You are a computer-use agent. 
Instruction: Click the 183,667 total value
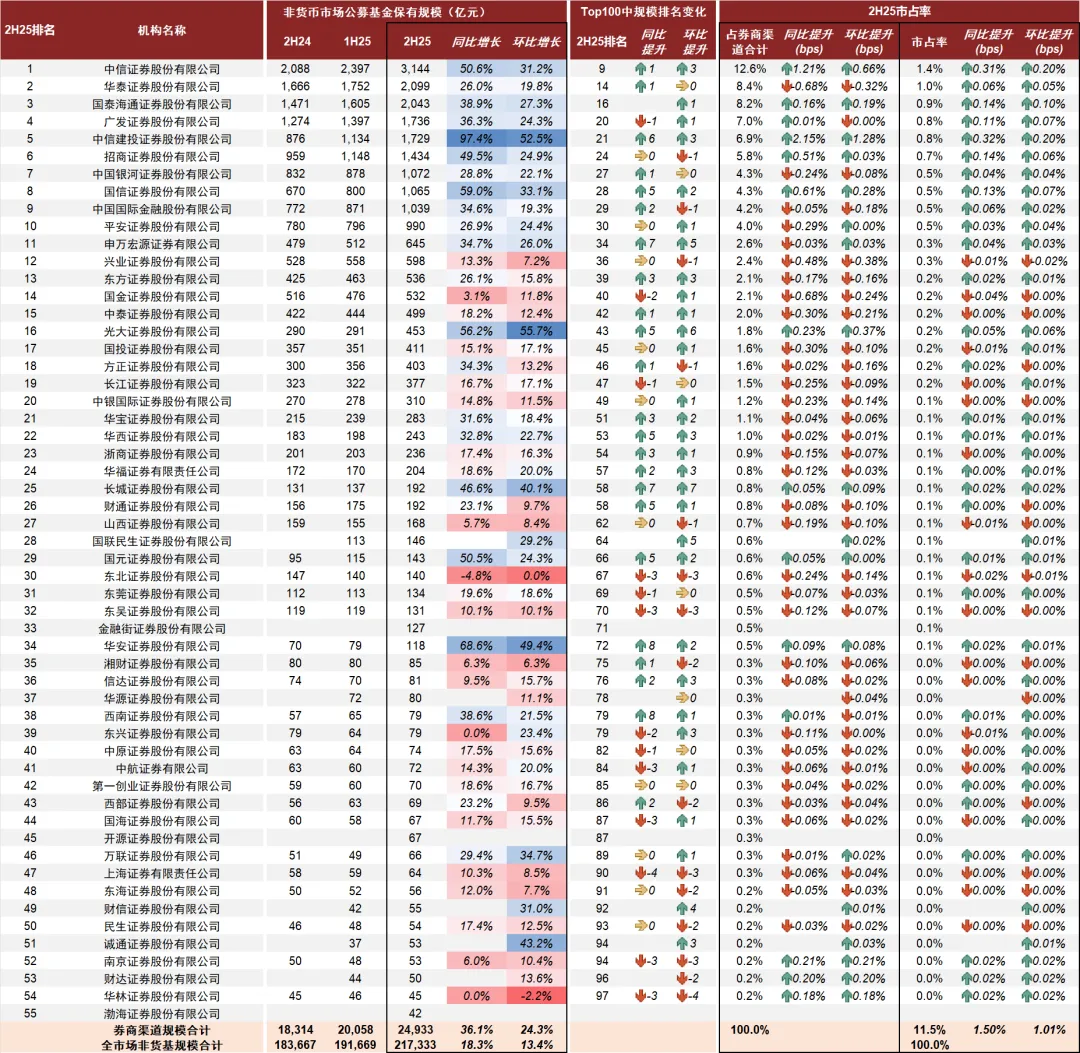[x=295, y=1045]
